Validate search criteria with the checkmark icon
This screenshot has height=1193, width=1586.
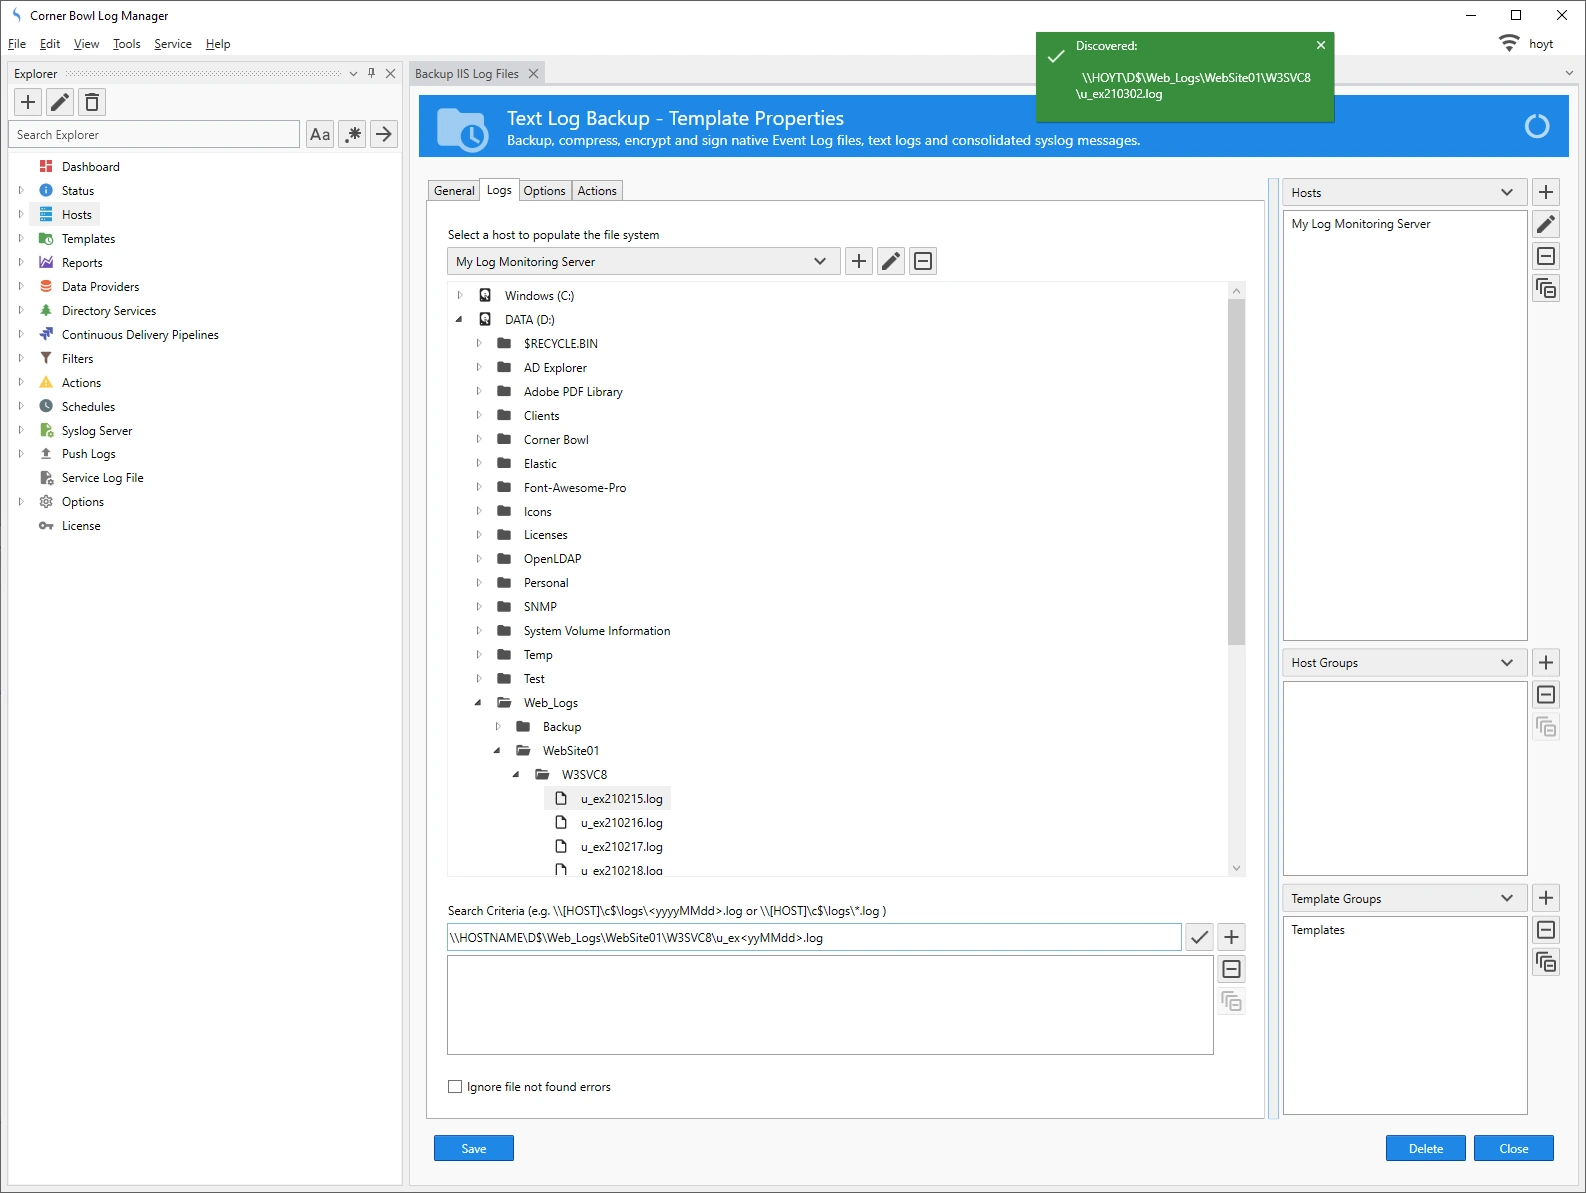(x=1199, y=937)
